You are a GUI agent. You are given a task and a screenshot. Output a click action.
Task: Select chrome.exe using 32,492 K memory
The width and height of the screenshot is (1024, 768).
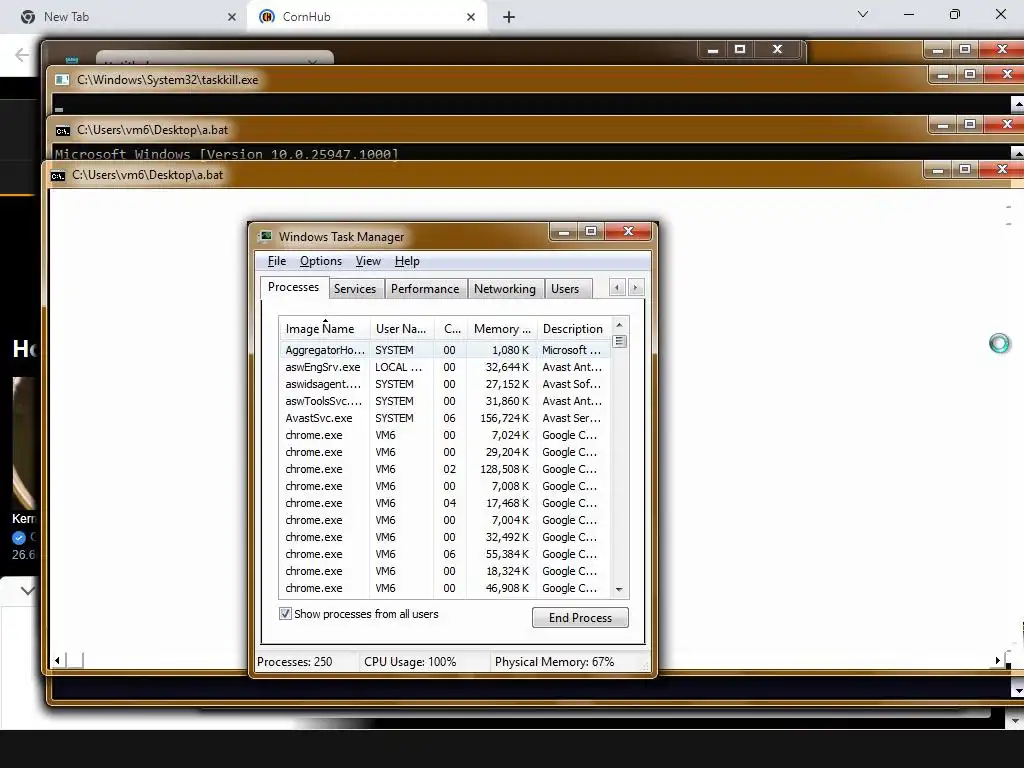(445, 537)
